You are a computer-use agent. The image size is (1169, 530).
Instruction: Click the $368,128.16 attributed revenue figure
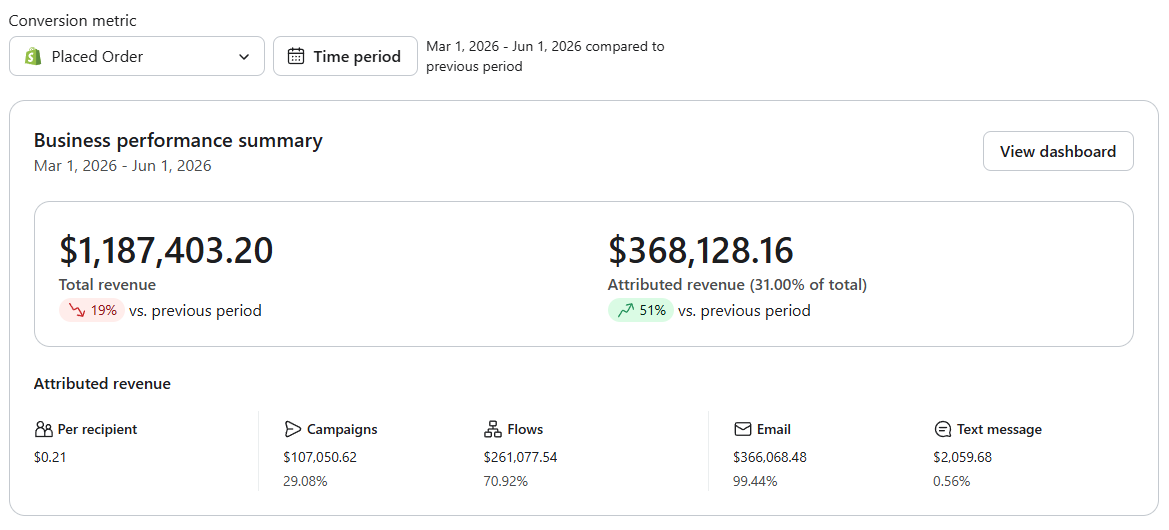tap(701, 250)
